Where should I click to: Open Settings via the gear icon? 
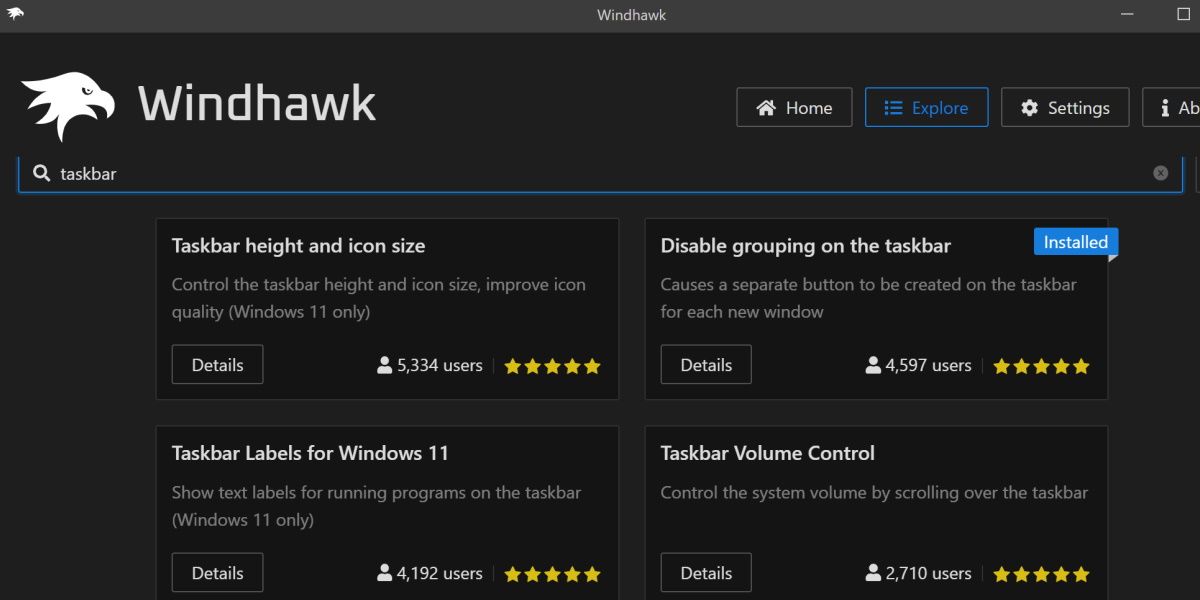click(x=1029, y=107)
